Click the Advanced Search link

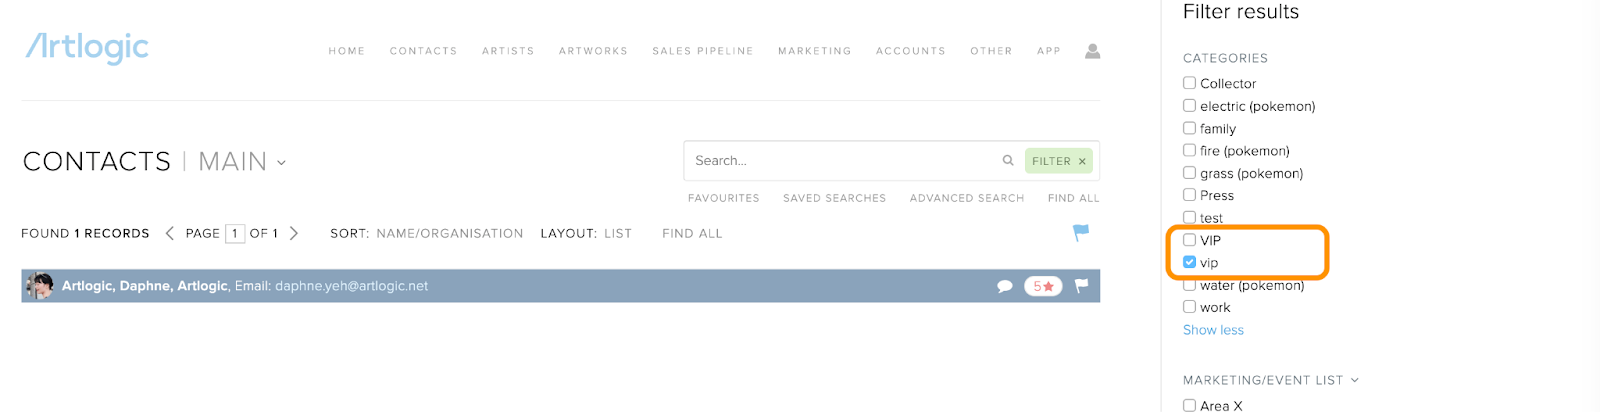pyautogui.click(x=967, y=198)
